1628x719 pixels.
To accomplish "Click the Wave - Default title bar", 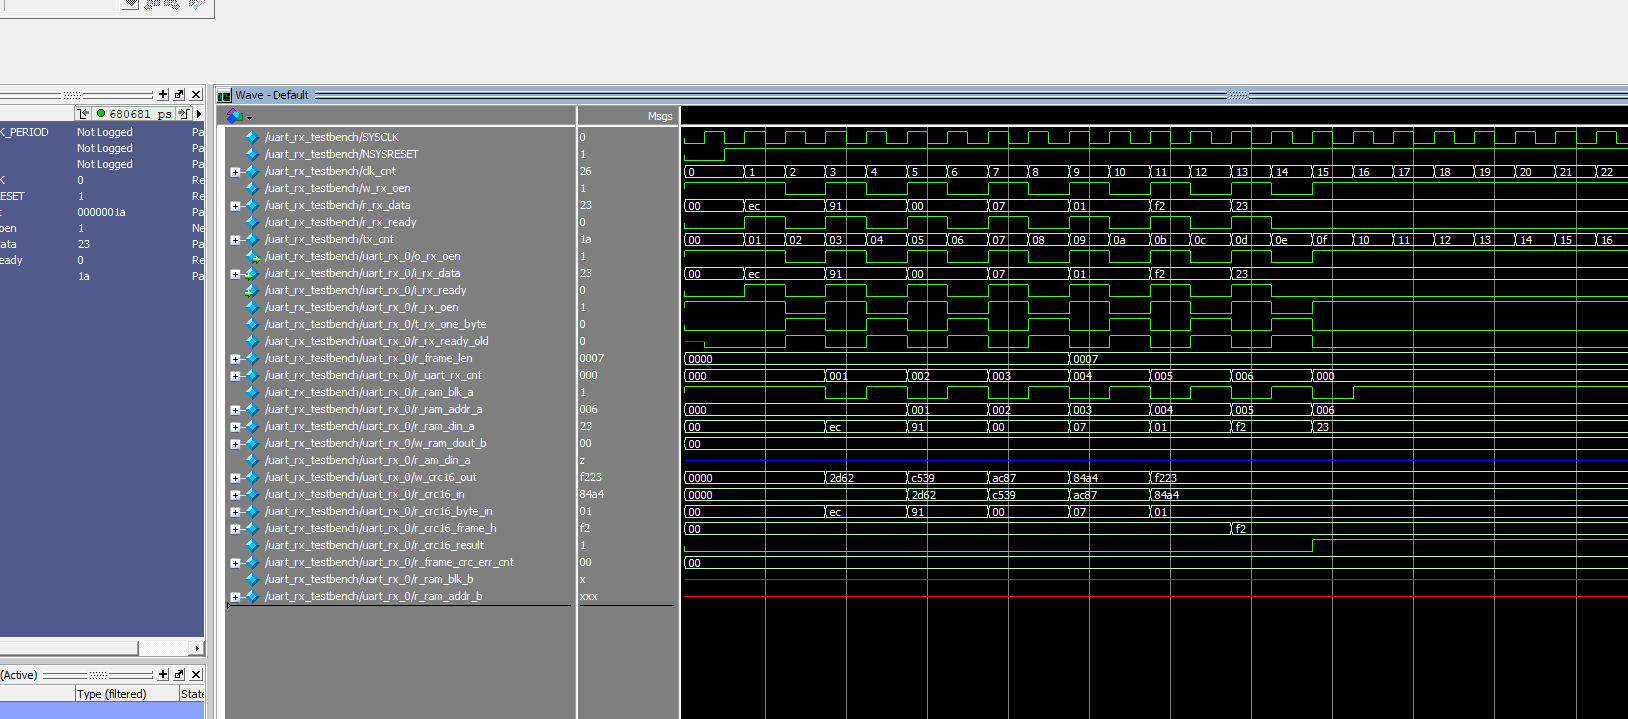I will pyautogui.click(x=921, y=95).
